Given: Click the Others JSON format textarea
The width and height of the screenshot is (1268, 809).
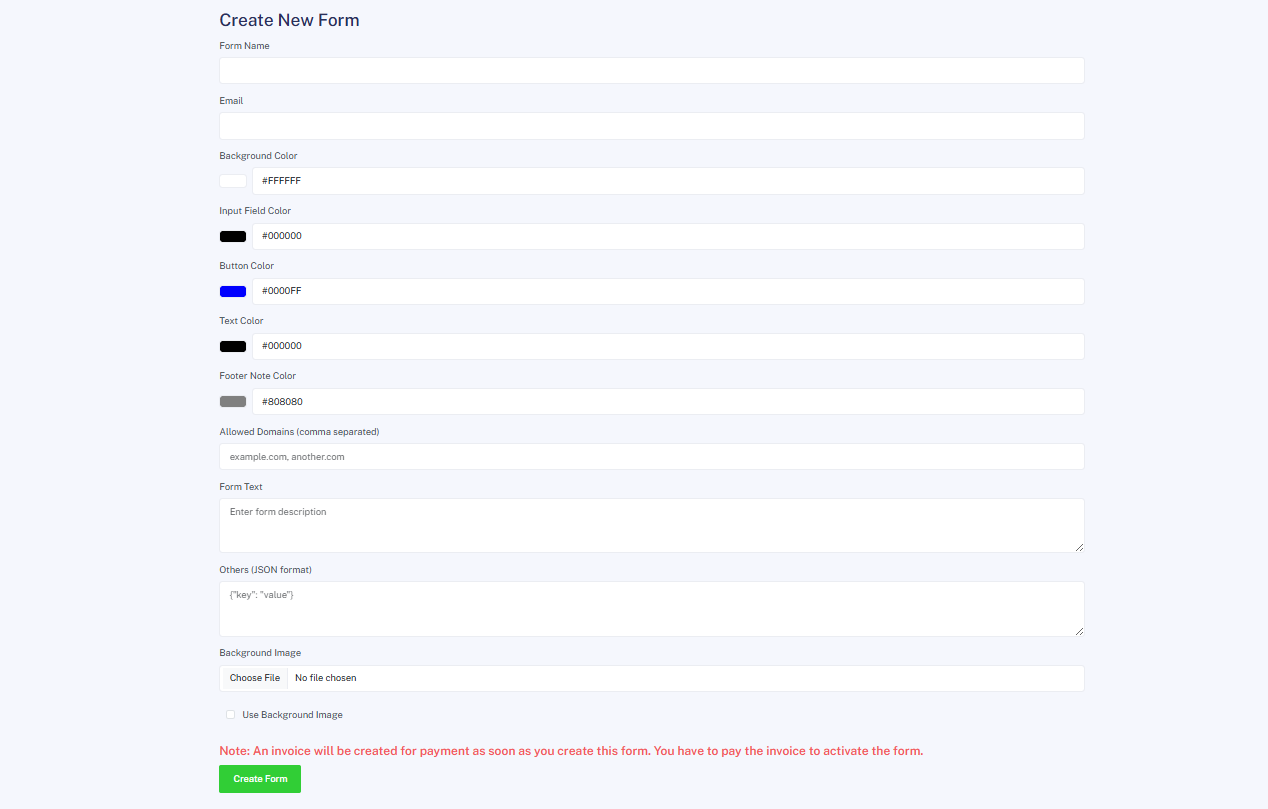Looking at the screenshot, I should [x=651, y=608].
